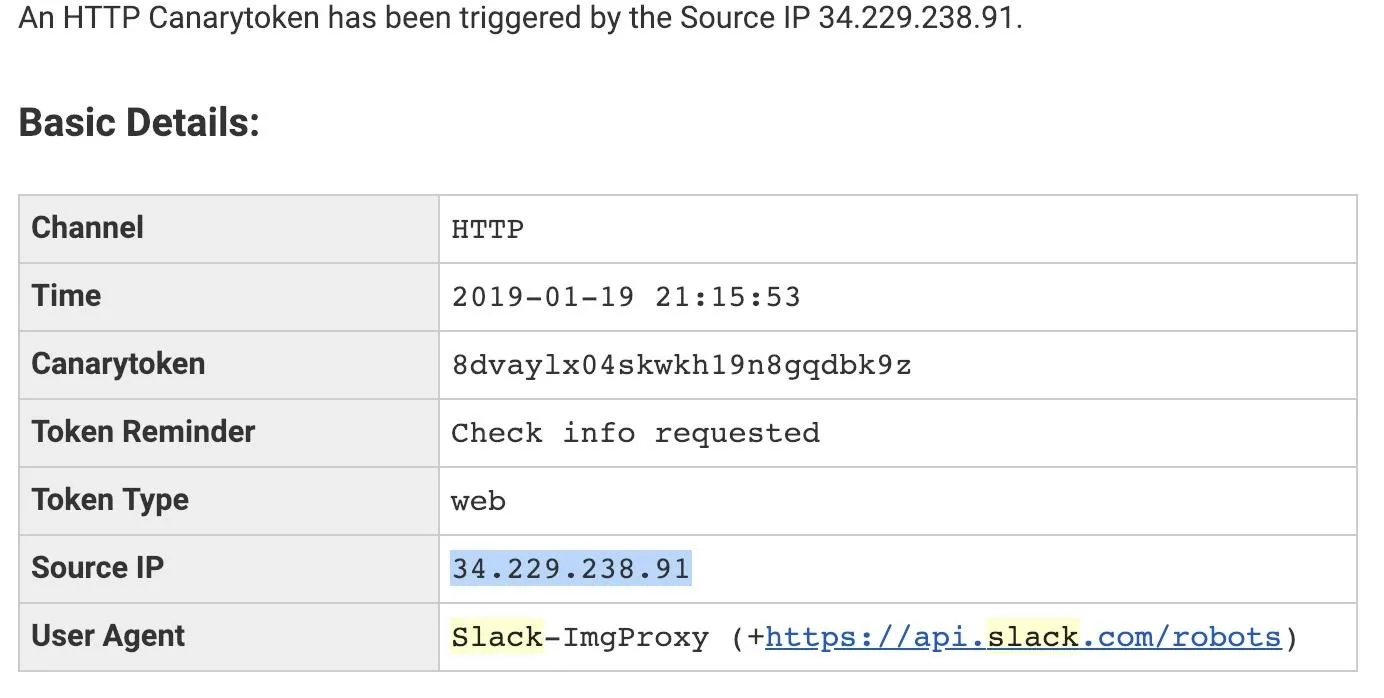The width and height of the screenshot is (1384, 698).
Task: Click the Basic Details heading
Action: (x=139, y=123)
